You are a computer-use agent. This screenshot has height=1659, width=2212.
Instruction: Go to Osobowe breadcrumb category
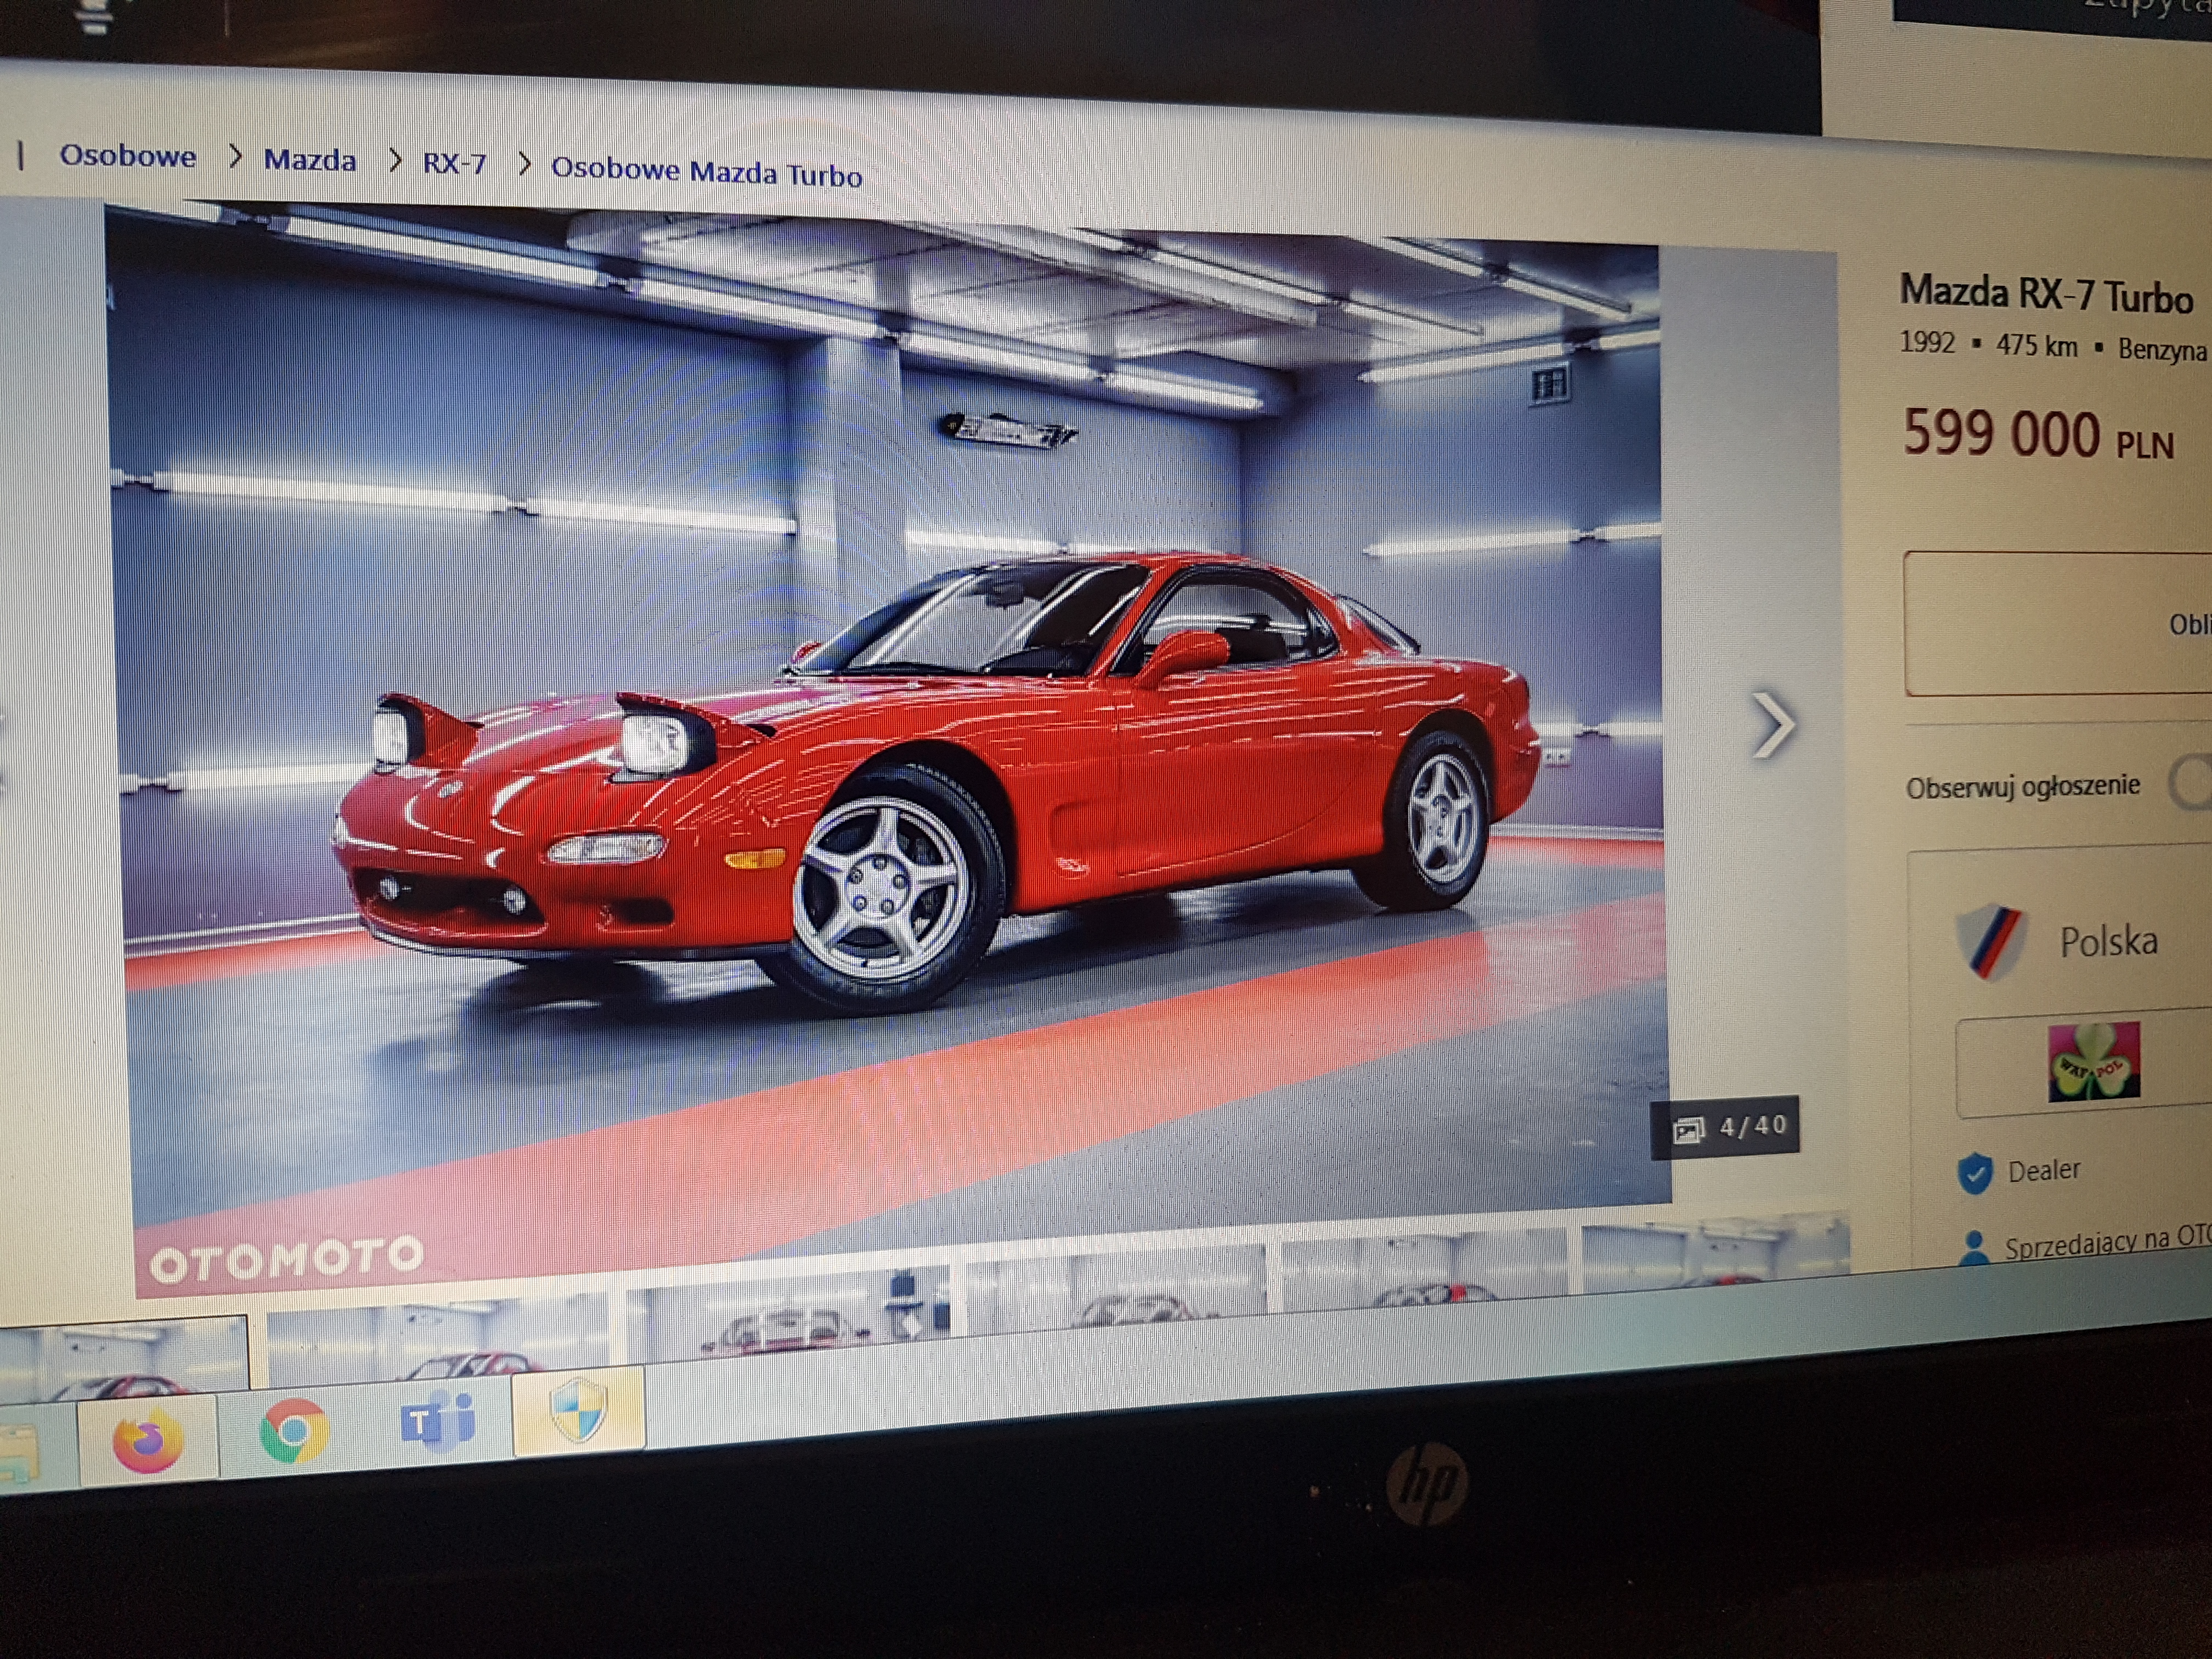[x=128, y=155]
